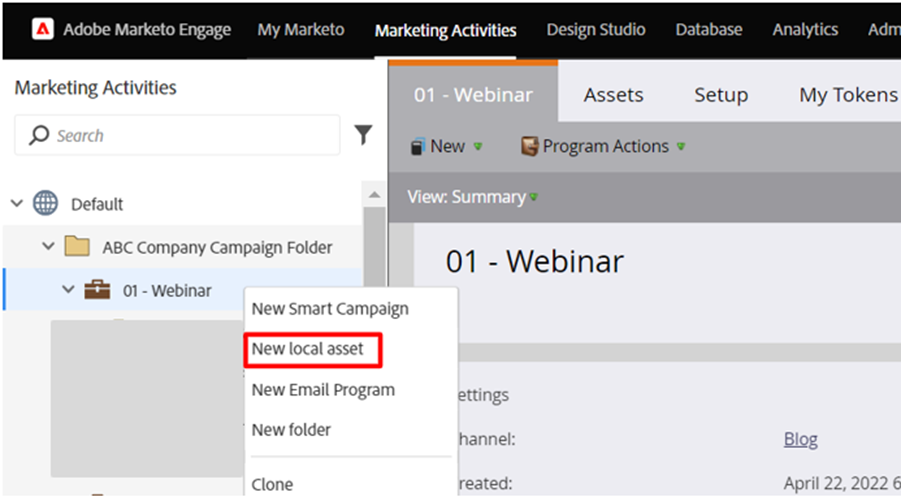Switch to the Setup tab

pyautogui.click(x=721, y=94)
